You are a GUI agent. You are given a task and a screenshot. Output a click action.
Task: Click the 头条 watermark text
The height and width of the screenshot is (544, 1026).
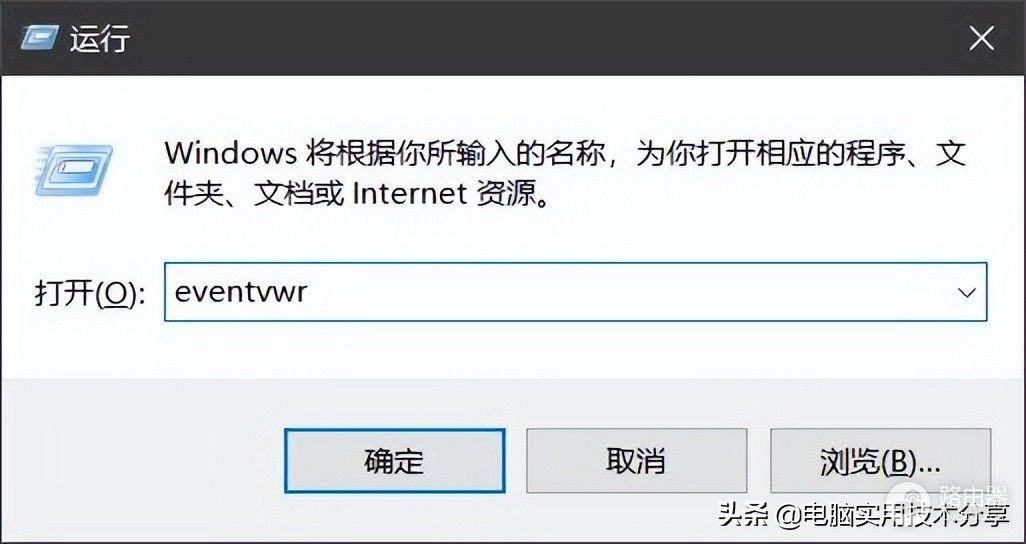[743, 515]
